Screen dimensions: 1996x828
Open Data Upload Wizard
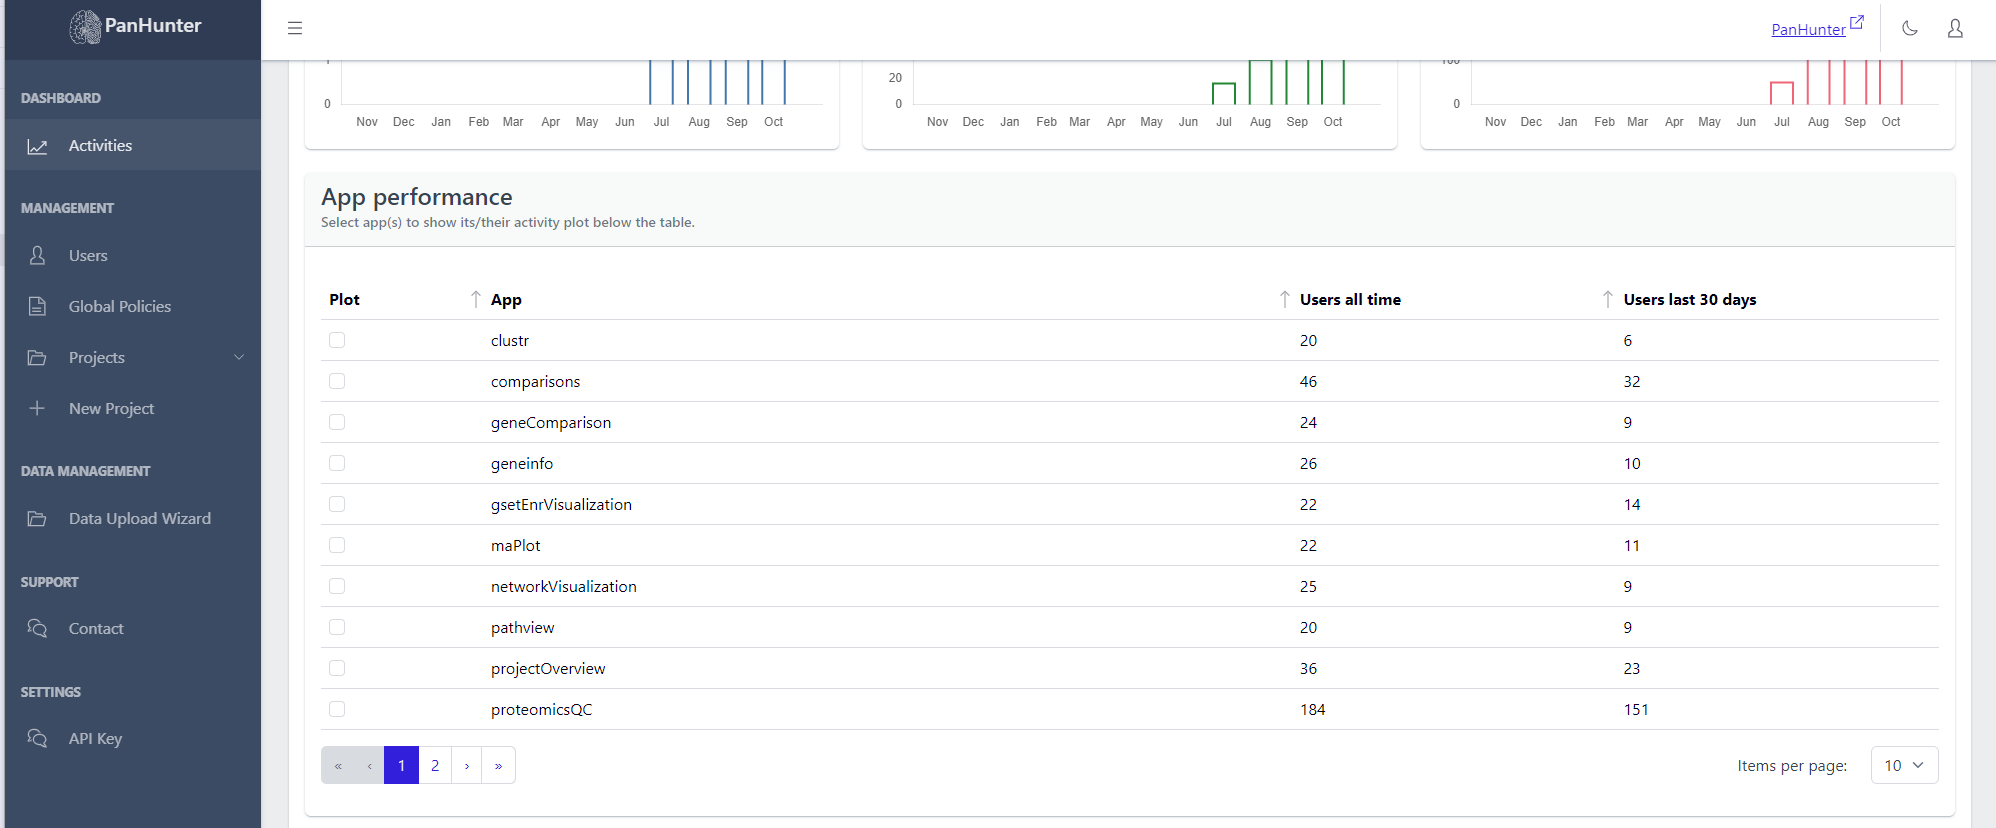point(139,518)
